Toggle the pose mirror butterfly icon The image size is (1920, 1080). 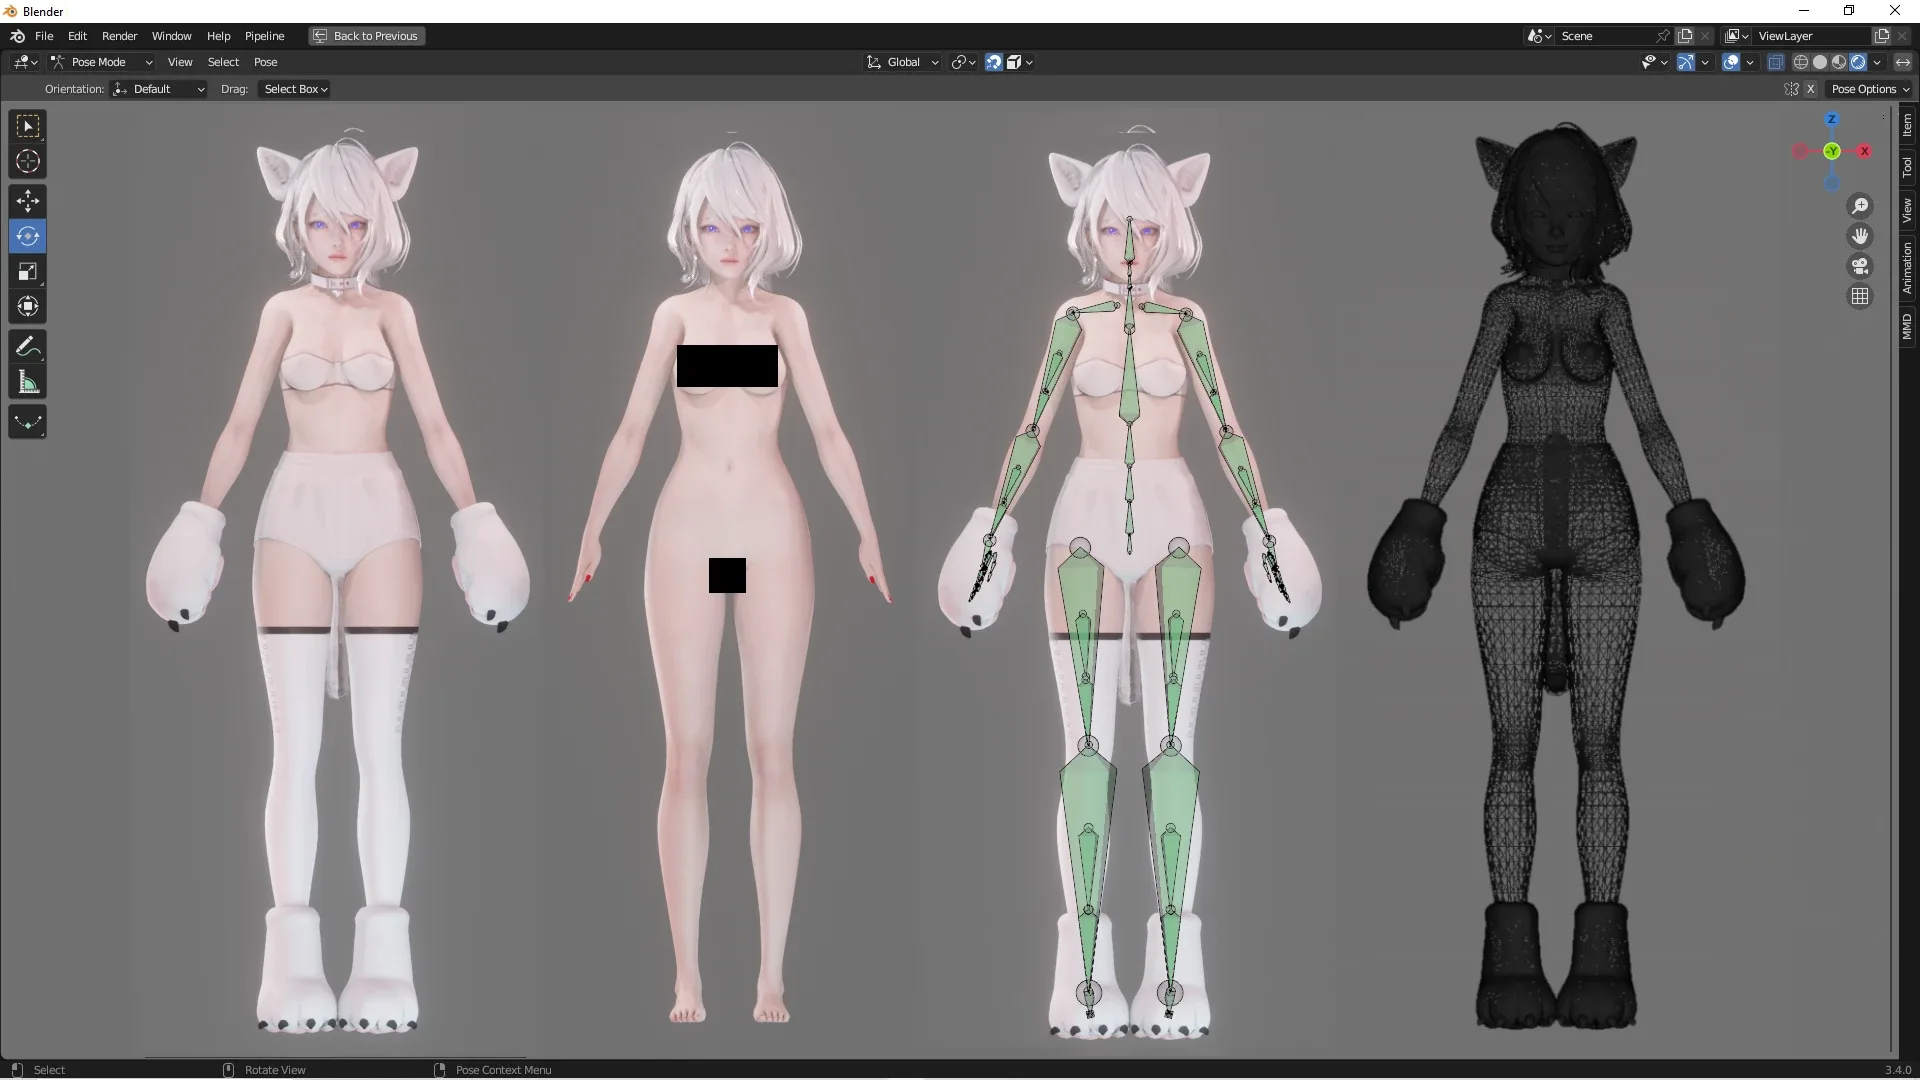[1791, 89]
